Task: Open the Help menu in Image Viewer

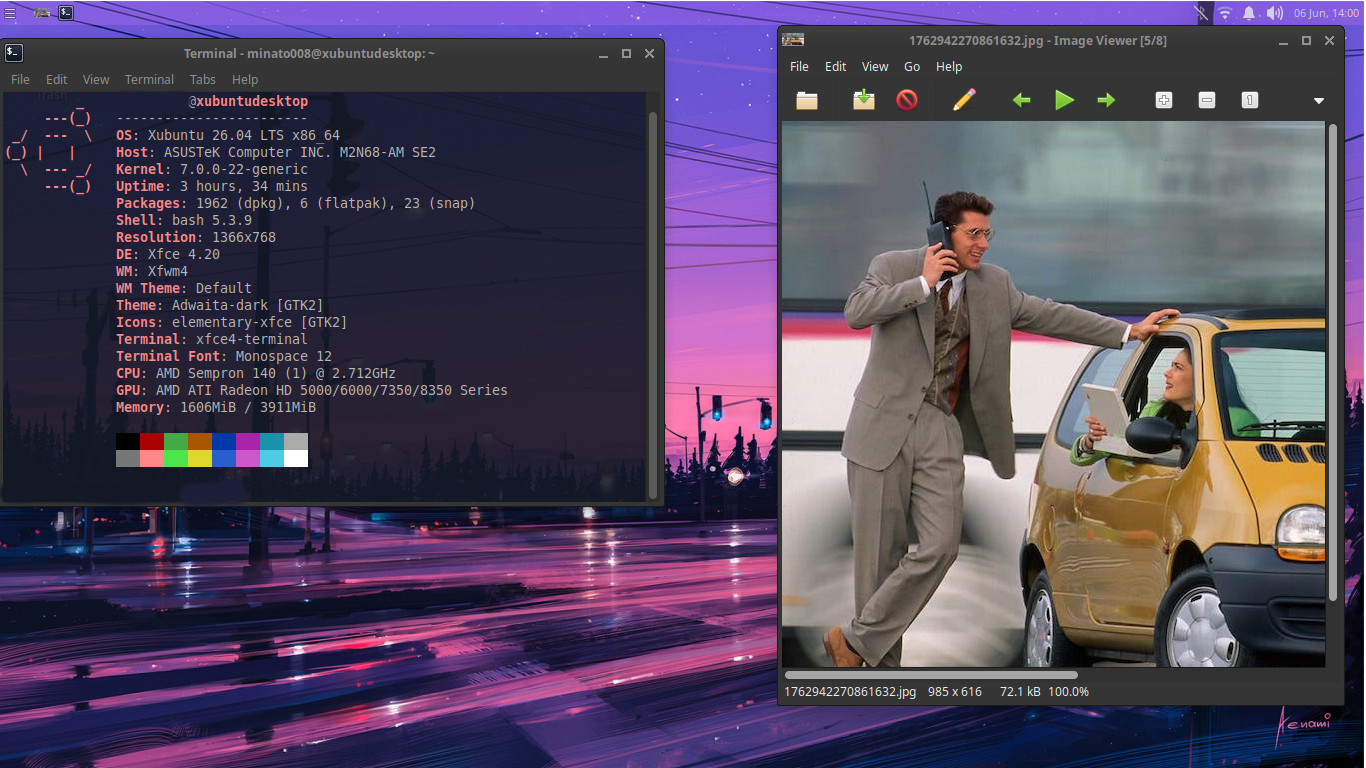Action: [x=949, y=66]
